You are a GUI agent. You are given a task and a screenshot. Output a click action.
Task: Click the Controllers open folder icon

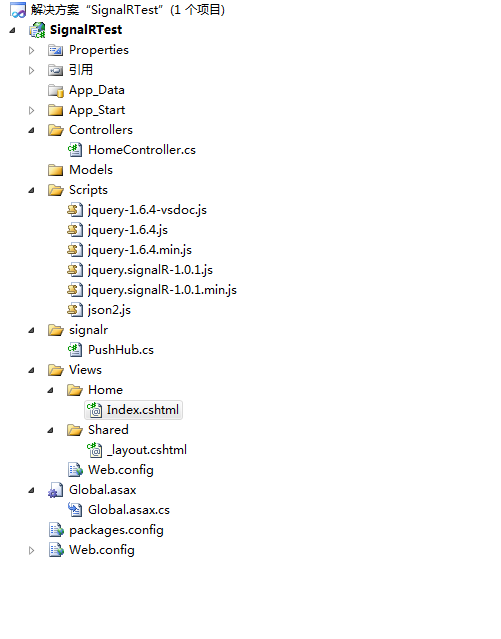pos(55,130)
